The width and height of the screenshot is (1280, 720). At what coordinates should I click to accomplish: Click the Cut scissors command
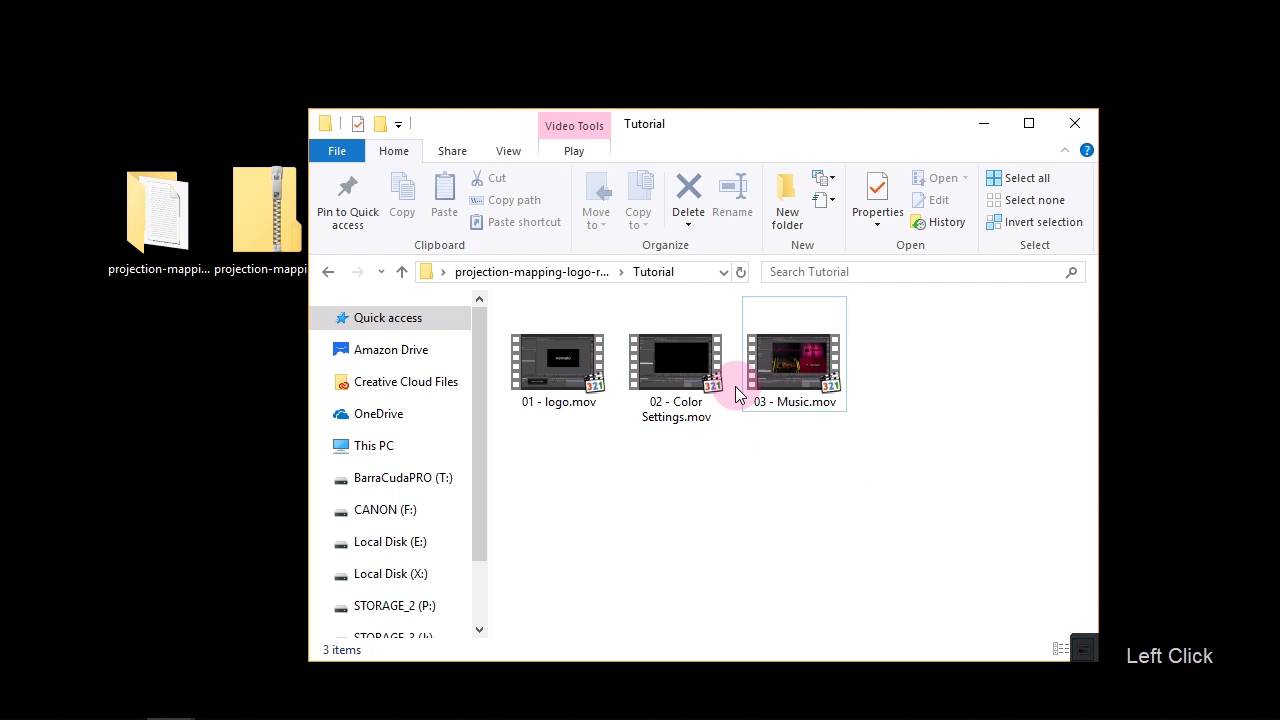(488, 178)
